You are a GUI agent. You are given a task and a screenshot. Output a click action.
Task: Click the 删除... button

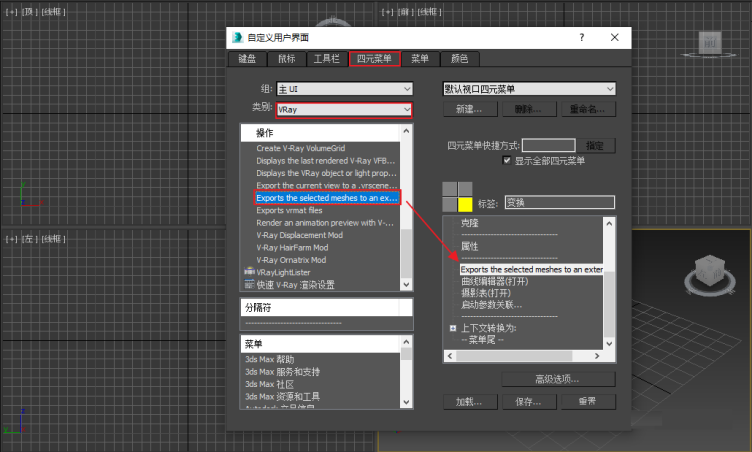point(528,109)
